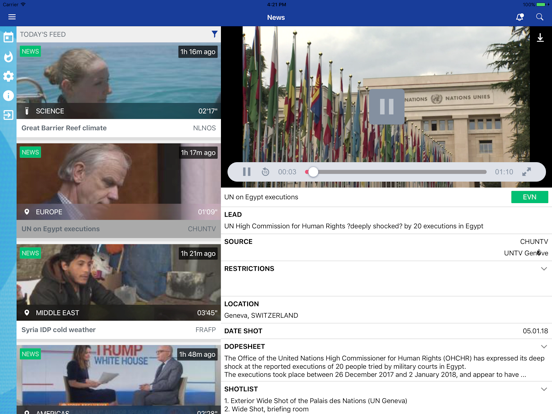Screen dimensions: 552x414
Task: Click the science icon beside SCIENCE
Action: tap(26, 111)
